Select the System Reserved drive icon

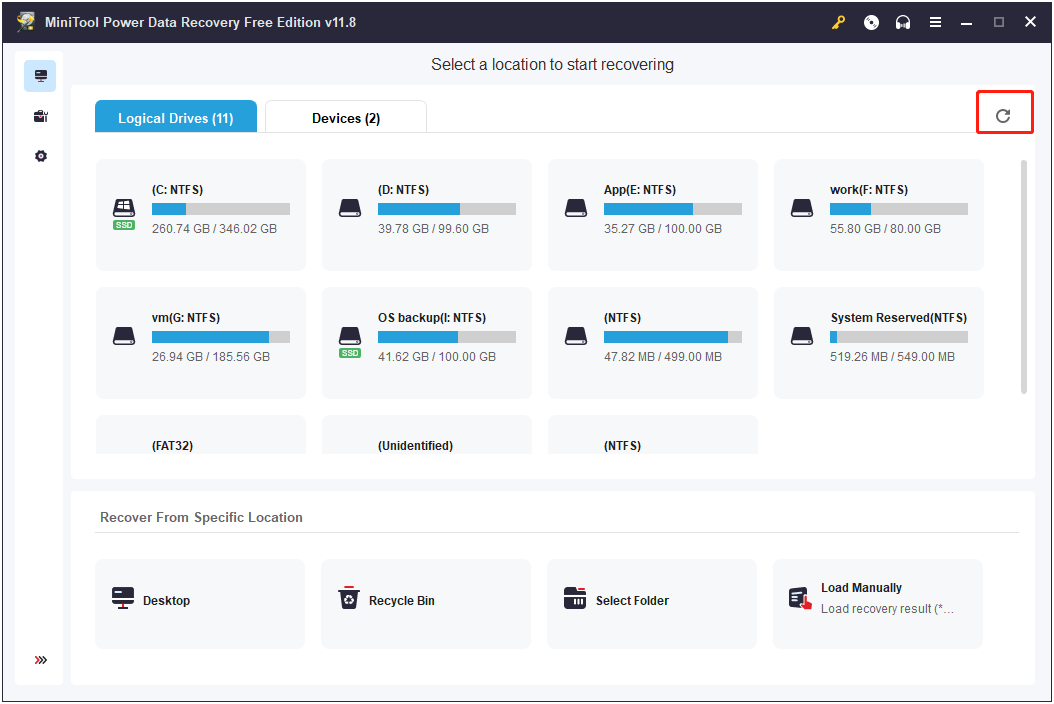tap(801, 336)
